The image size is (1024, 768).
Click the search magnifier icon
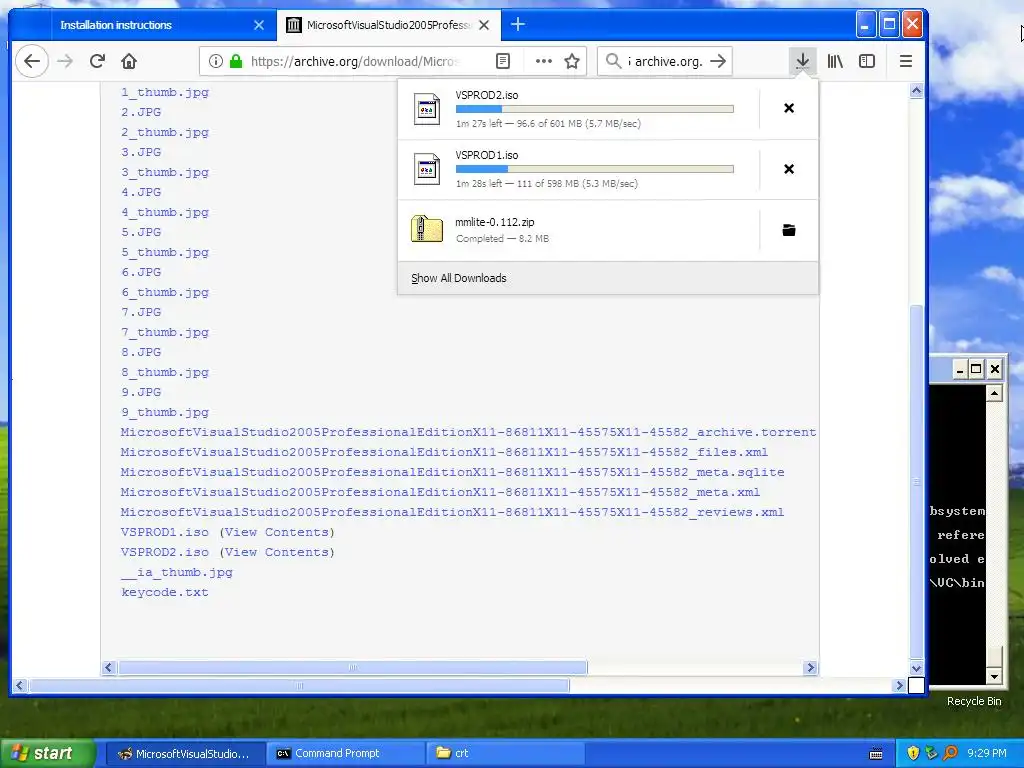[x=613, y=61]
